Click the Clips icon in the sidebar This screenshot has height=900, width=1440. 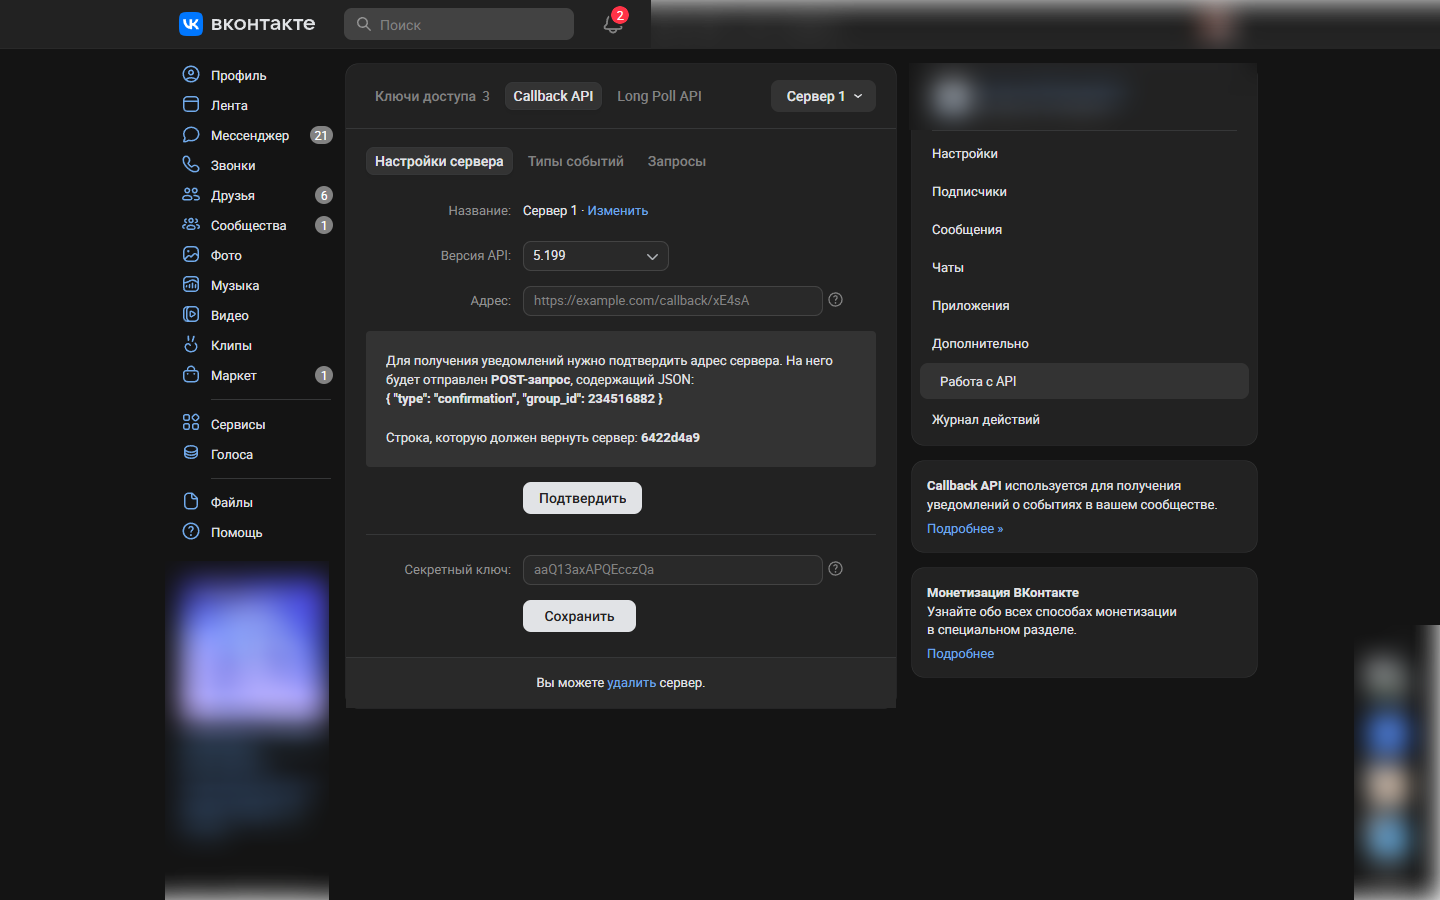[191, 345]
